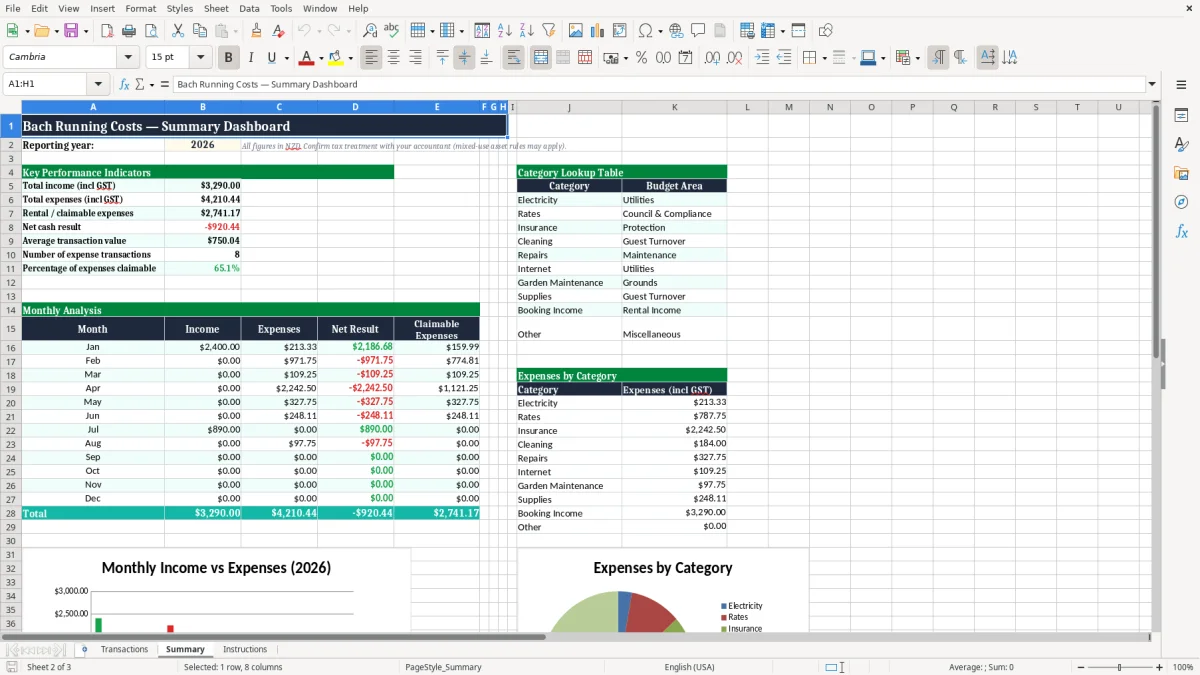Activate Clone Formatting paintbrush
The width and height of the screenshot is (1200, 675).
[x=257, y=31]
